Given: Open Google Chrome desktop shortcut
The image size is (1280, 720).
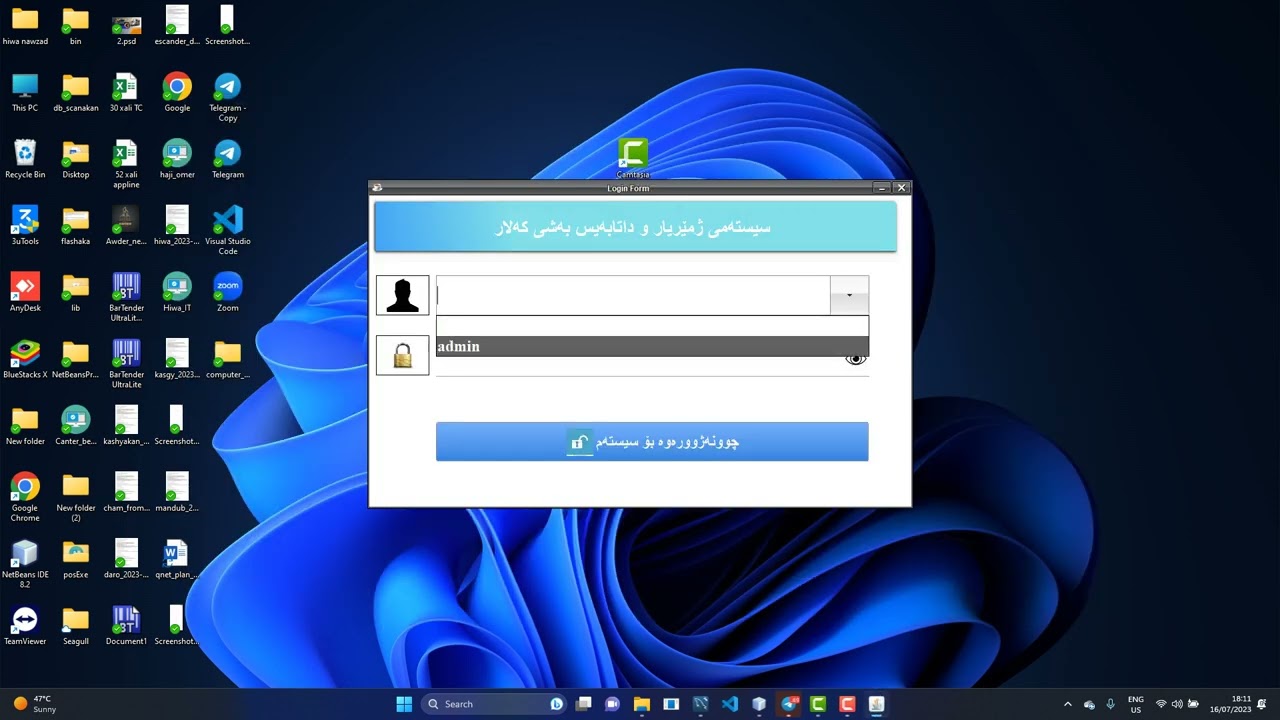Looking at the screenshot, I should (x=25, y=497).
